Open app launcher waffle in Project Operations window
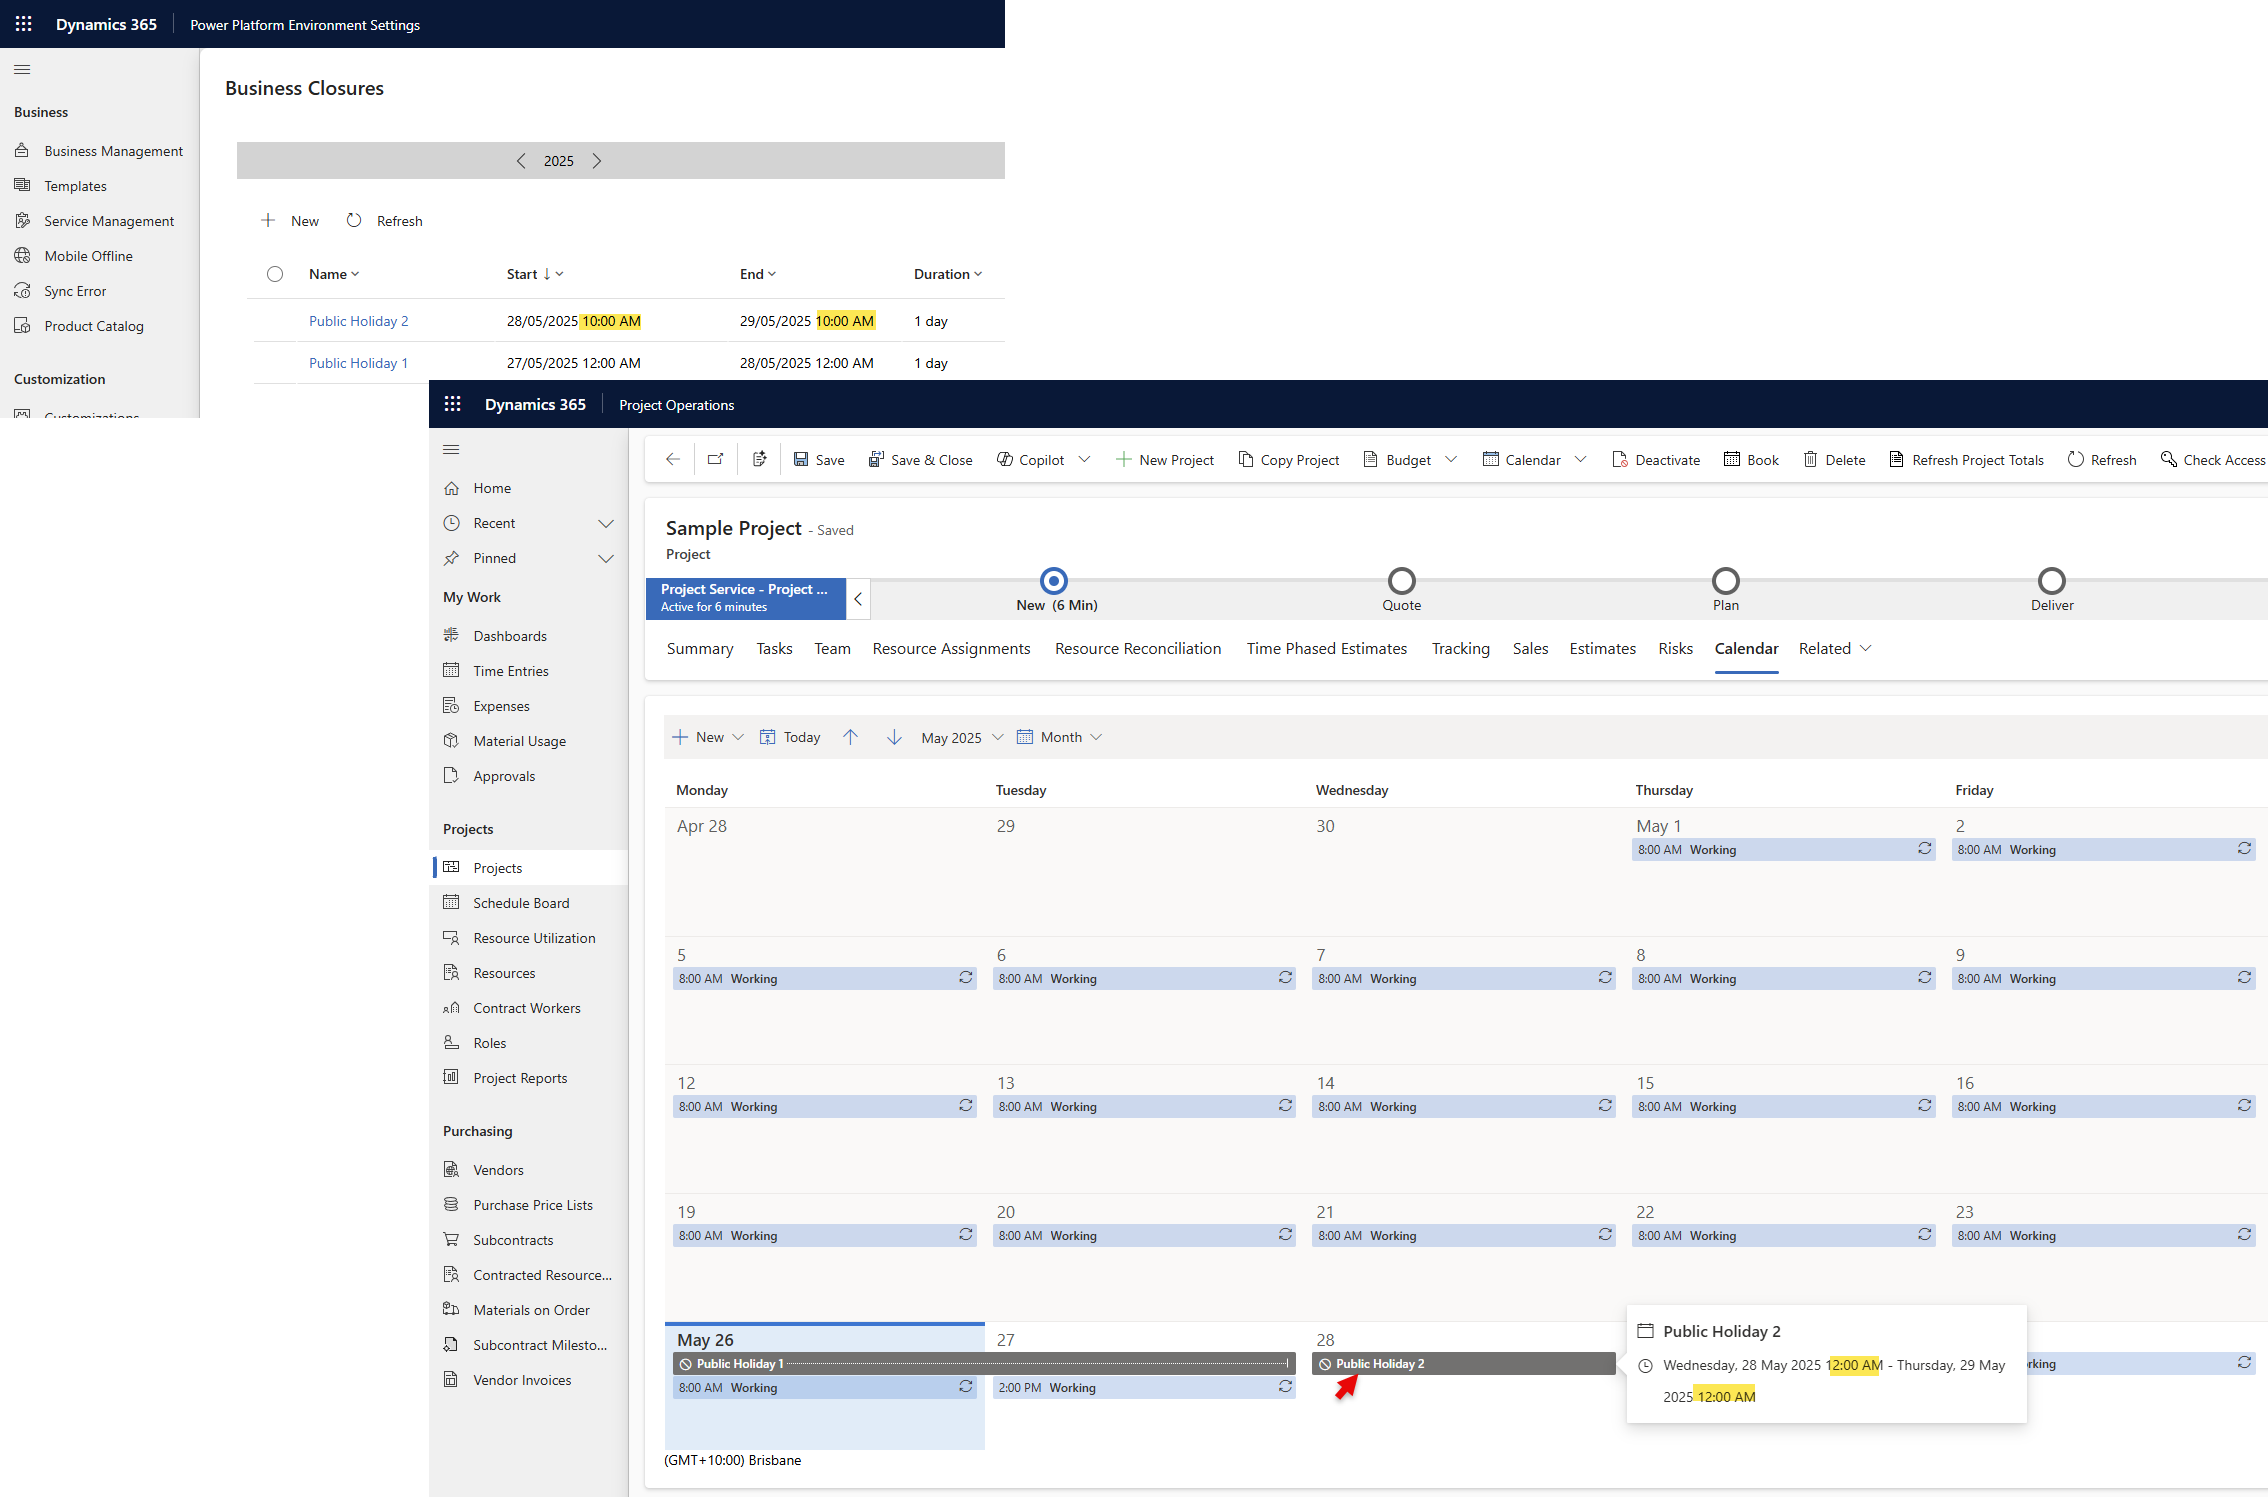2268x1497 pixels. (452, 404)
